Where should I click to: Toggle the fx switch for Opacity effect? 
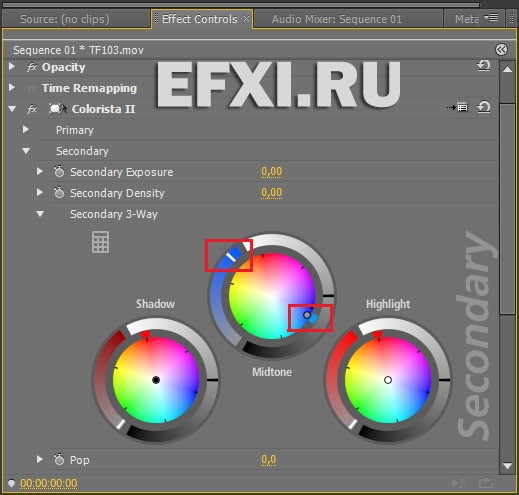(32, 67)
